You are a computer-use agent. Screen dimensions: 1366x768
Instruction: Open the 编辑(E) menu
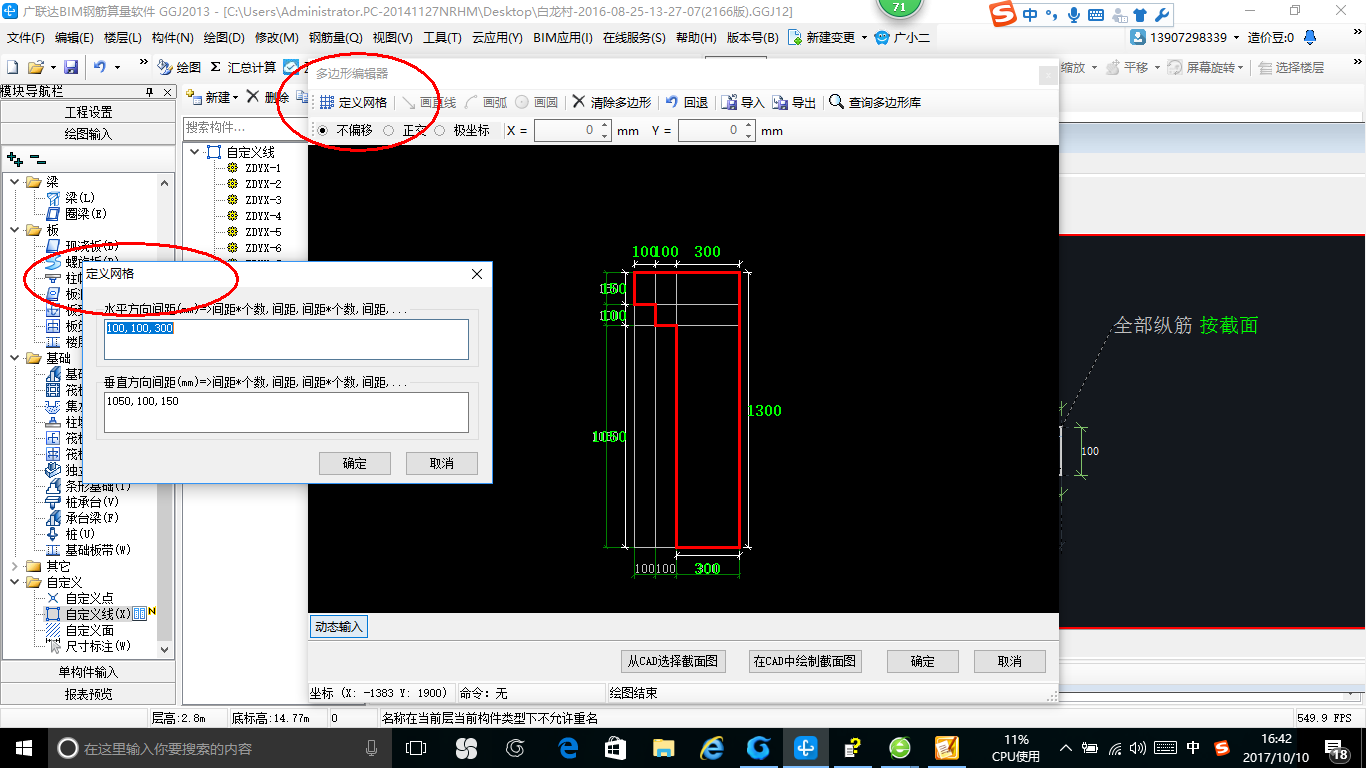tap(74, 37)
